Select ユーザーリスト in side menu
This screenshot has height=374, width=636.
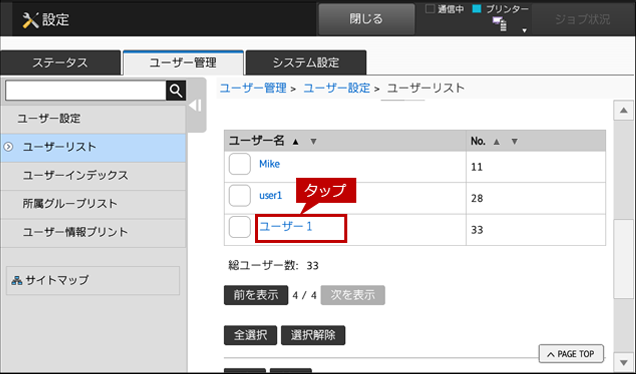click(x=93, y=147)
